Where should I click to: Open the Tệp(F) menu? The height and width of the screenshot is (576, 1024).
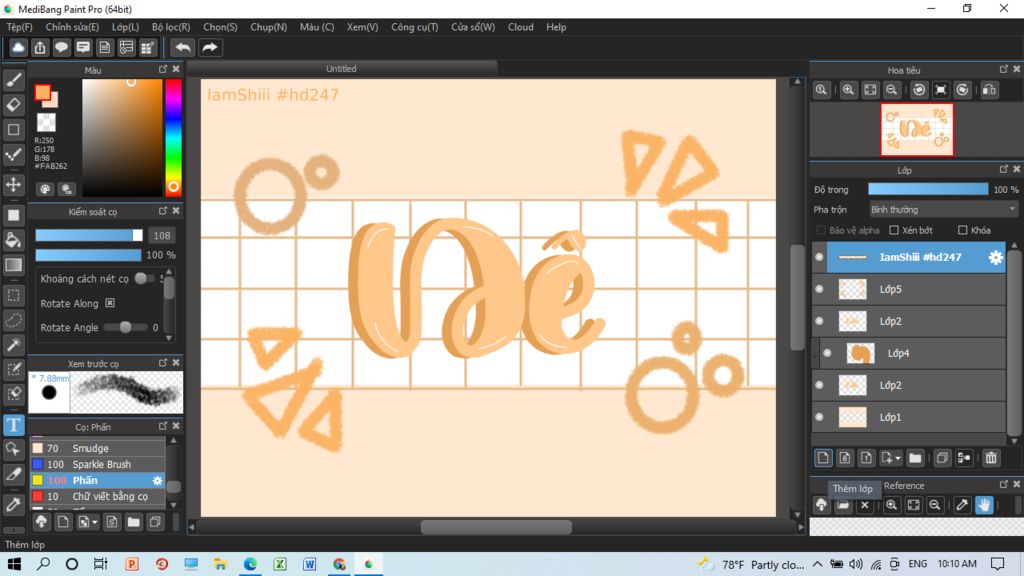point(19,27)
